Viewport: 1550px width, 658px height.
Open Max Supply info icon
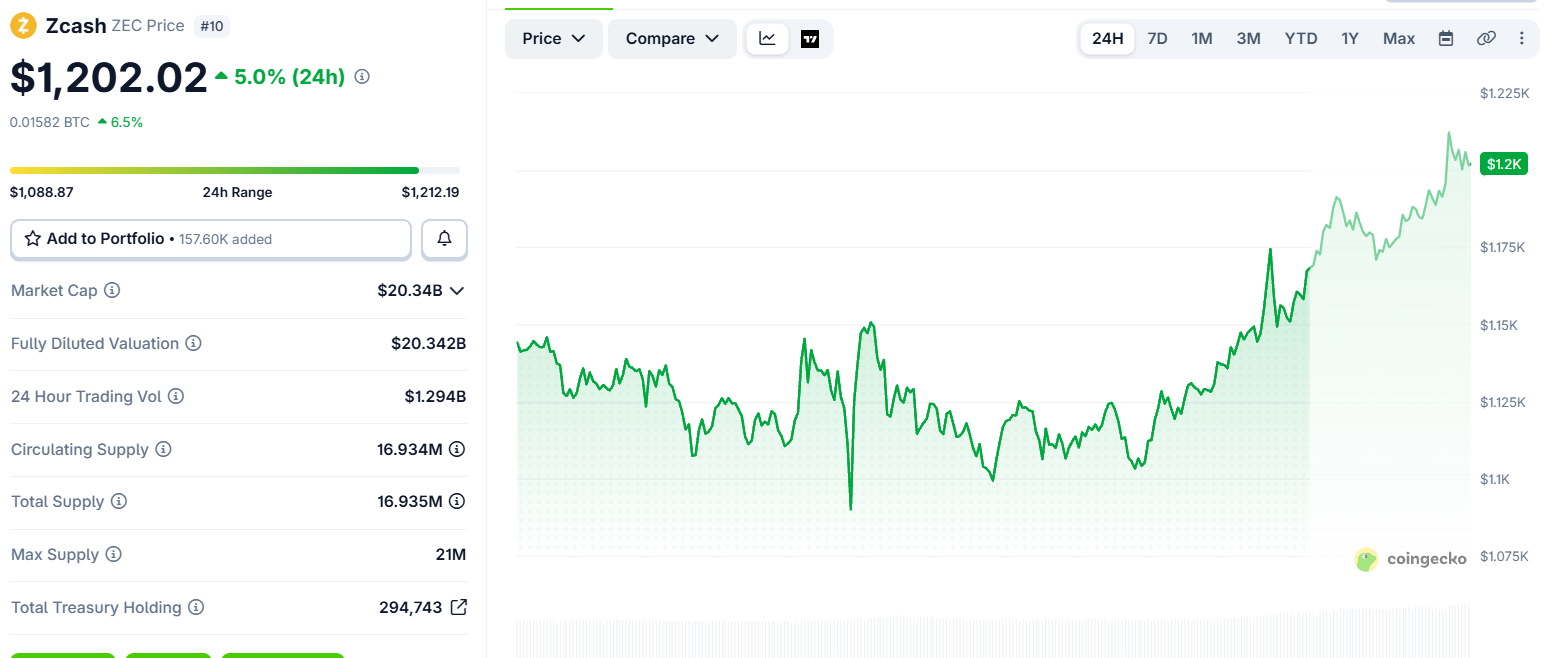(x=114, y=555)
